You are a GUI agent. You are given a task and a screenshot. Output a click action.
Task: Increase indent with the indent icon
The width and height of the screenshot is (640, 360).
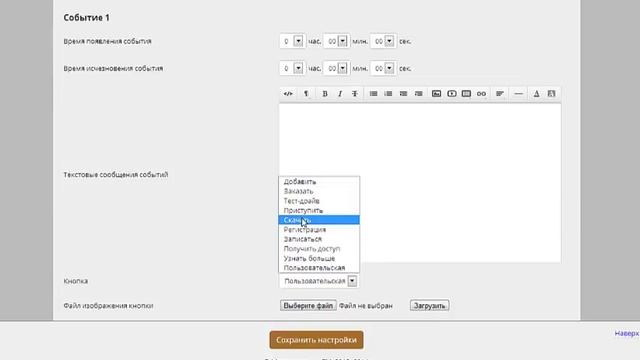coord(418,94)
